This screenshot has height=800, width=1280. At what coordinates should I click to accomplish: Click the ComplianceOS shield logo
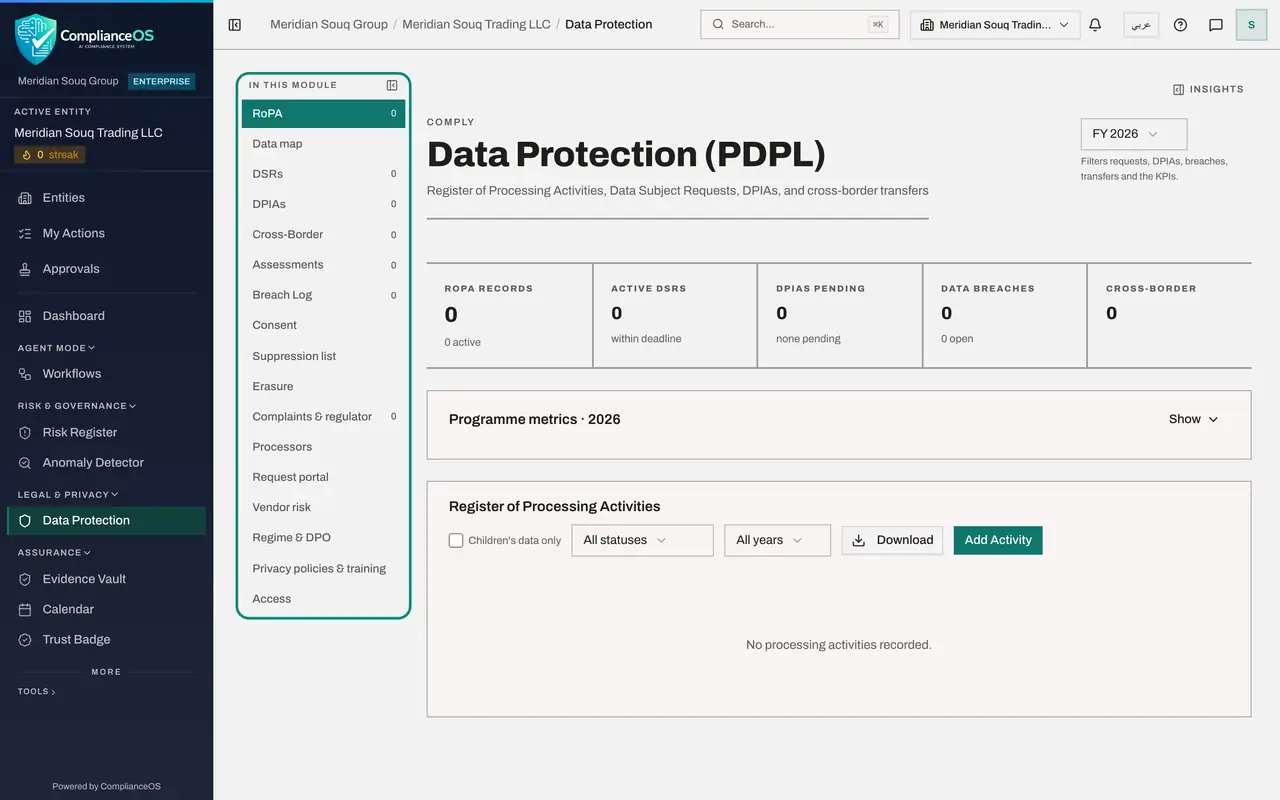coord(36,39)
